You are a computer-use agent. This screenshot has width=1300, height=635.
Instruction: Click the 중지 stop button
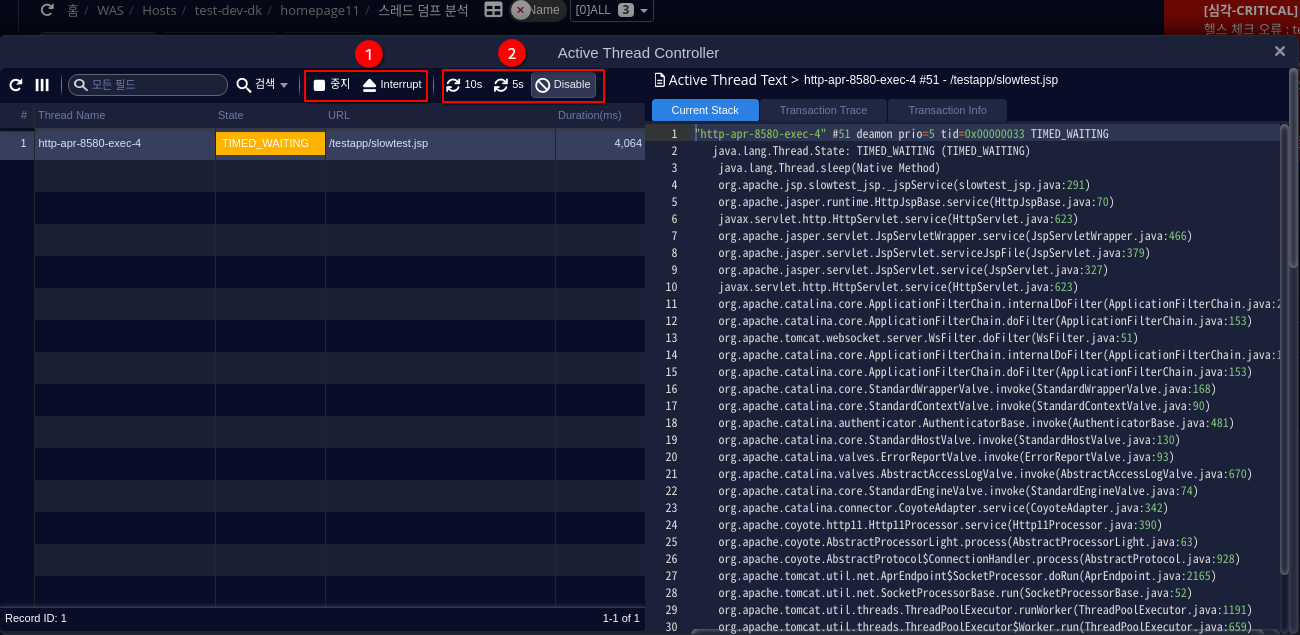(332, 85)
